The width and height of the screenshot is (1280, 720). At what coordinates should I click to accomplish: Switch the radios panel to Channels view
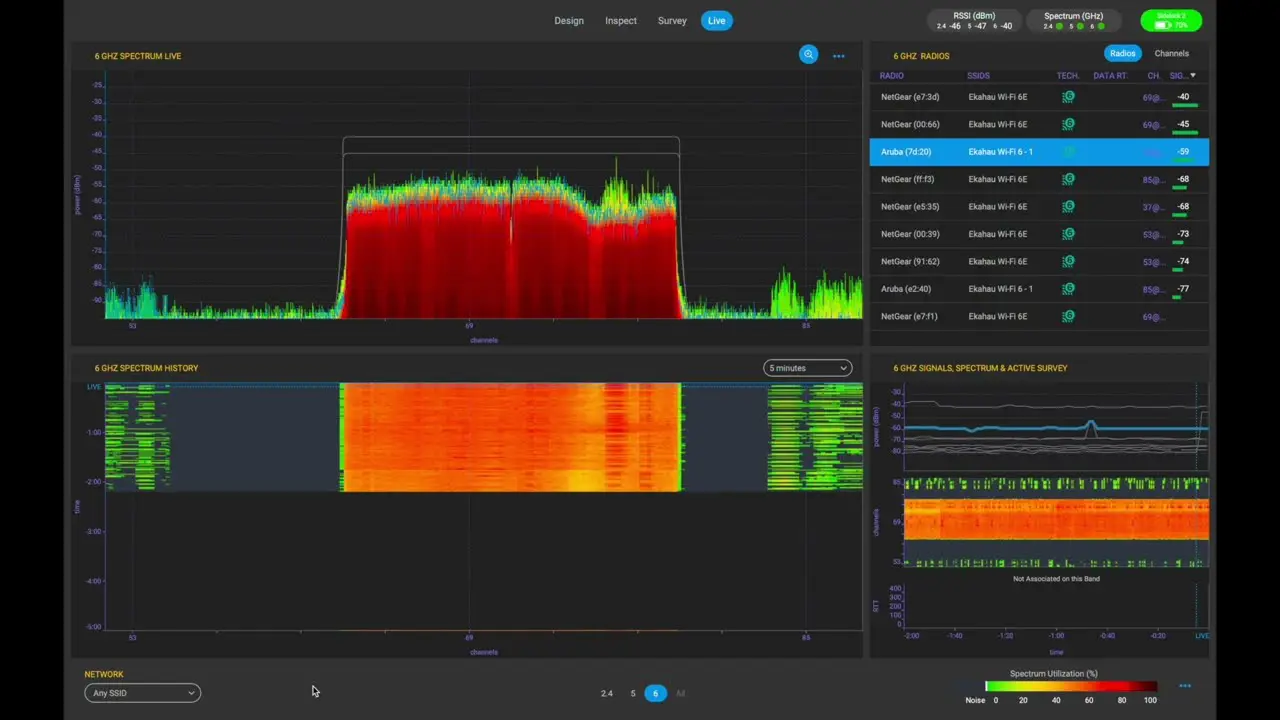point(1171,53)
